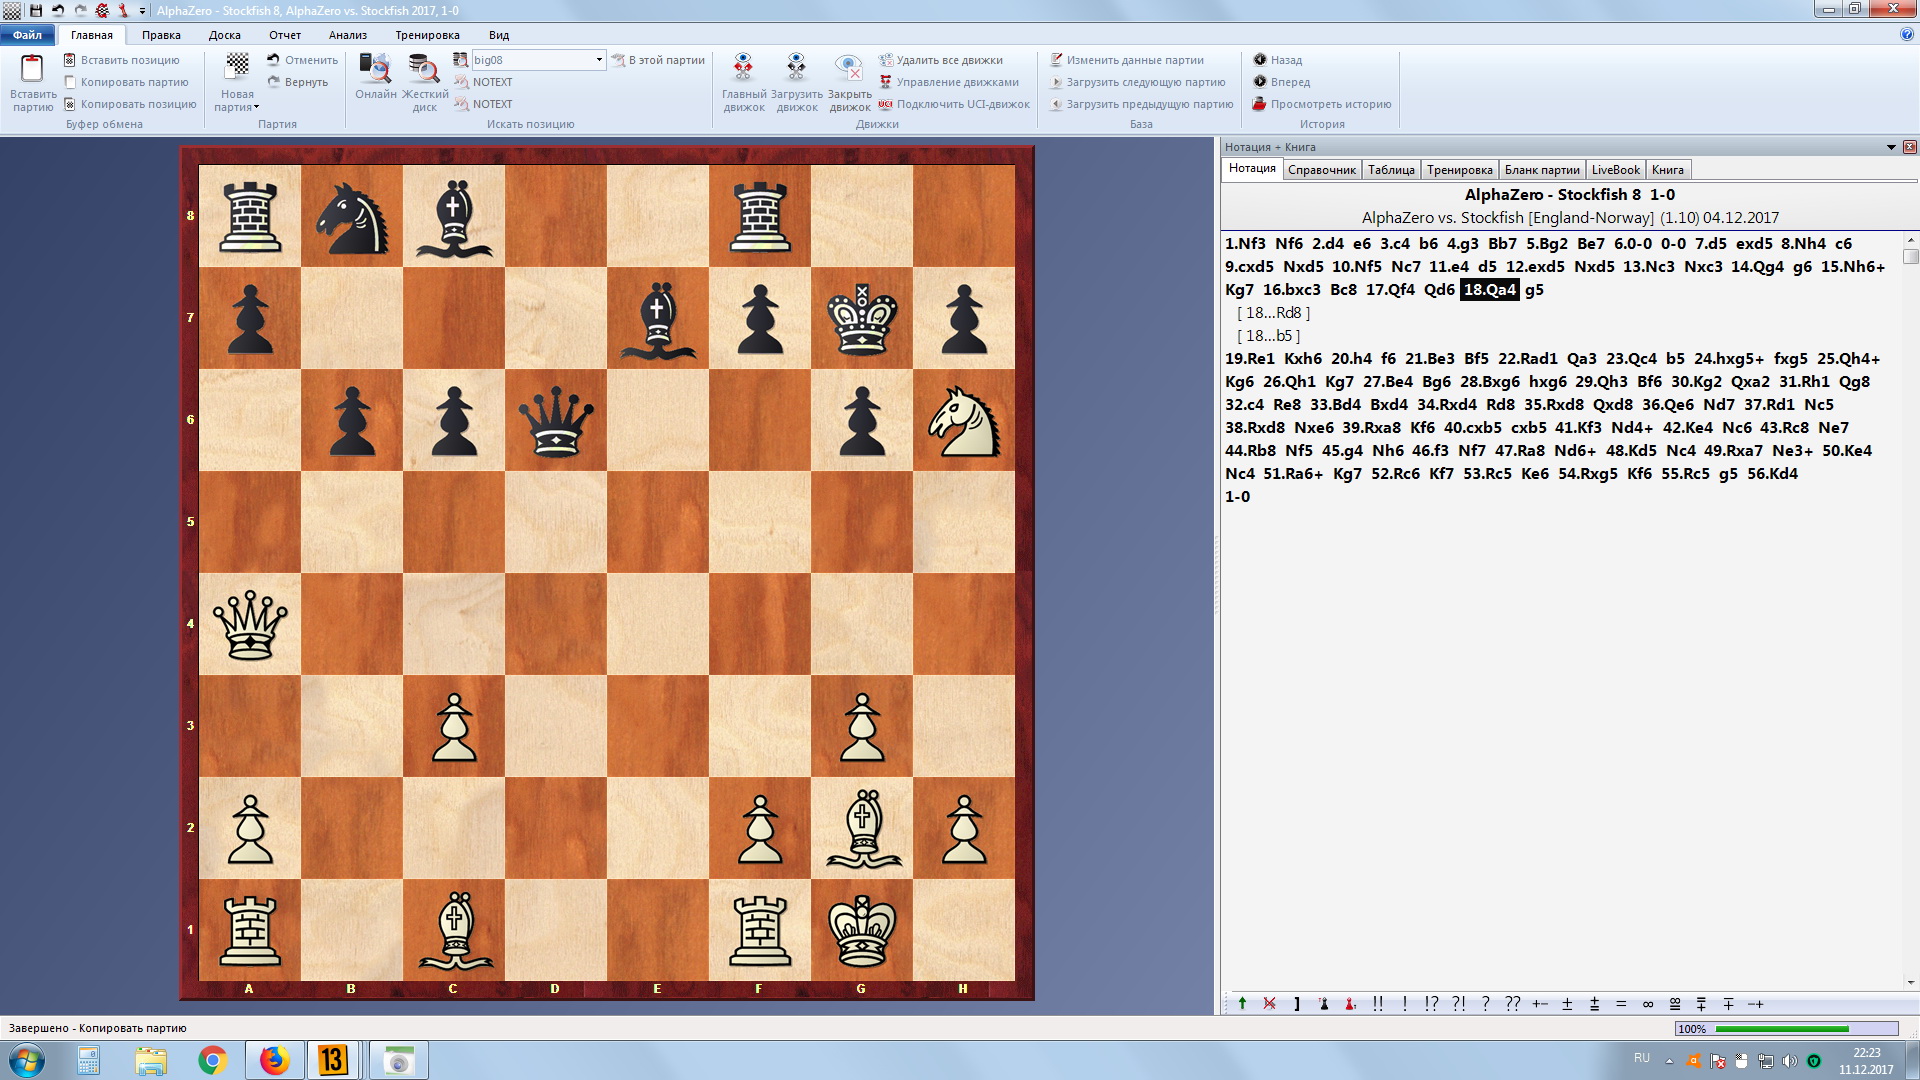This screenshot has width=1920, height=1080.
Task: Click the red X delete variation icon
Action: [x=1269, y=1003]
